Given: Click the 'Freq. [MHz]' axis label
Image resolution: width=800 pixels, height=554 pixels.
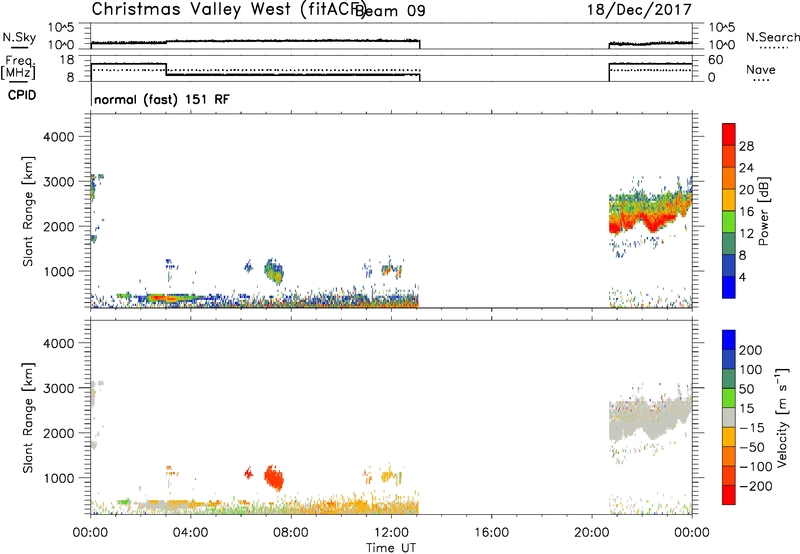Looking at the screenshot, I should tap(19, 67).
